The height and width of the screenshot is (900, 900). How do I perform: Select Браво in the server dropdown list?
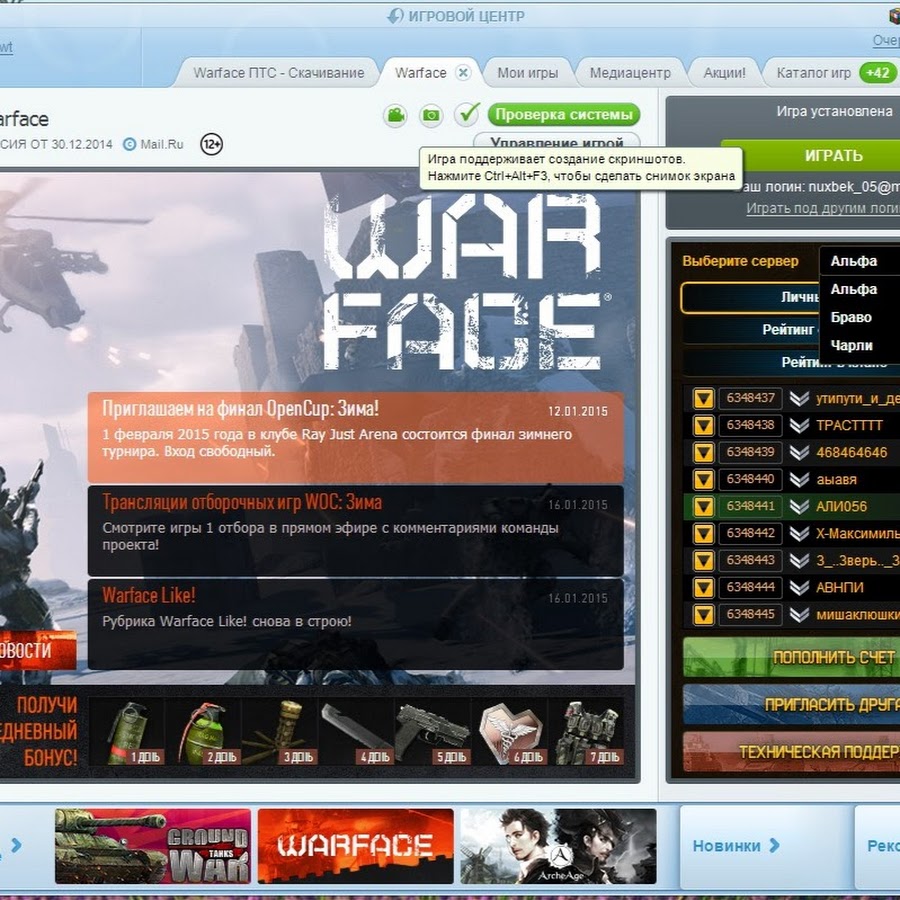click(851, 317)
